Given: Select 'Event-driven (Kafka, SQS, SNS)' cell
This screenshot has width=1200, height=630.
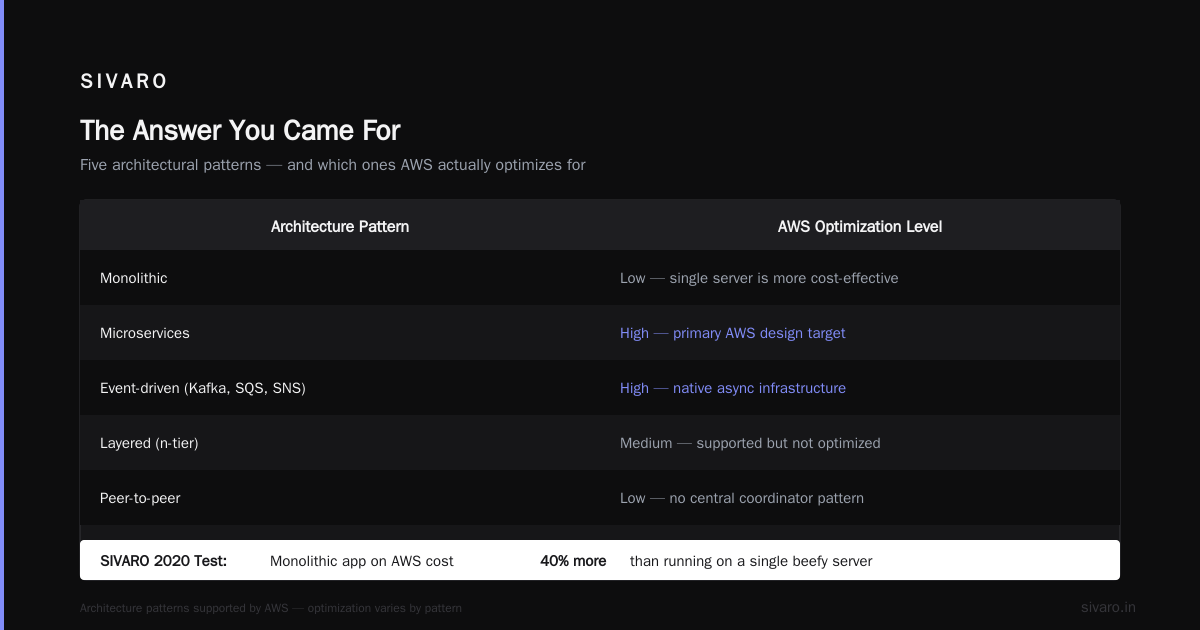Looking at the screenshot, I should coord(203,388).
